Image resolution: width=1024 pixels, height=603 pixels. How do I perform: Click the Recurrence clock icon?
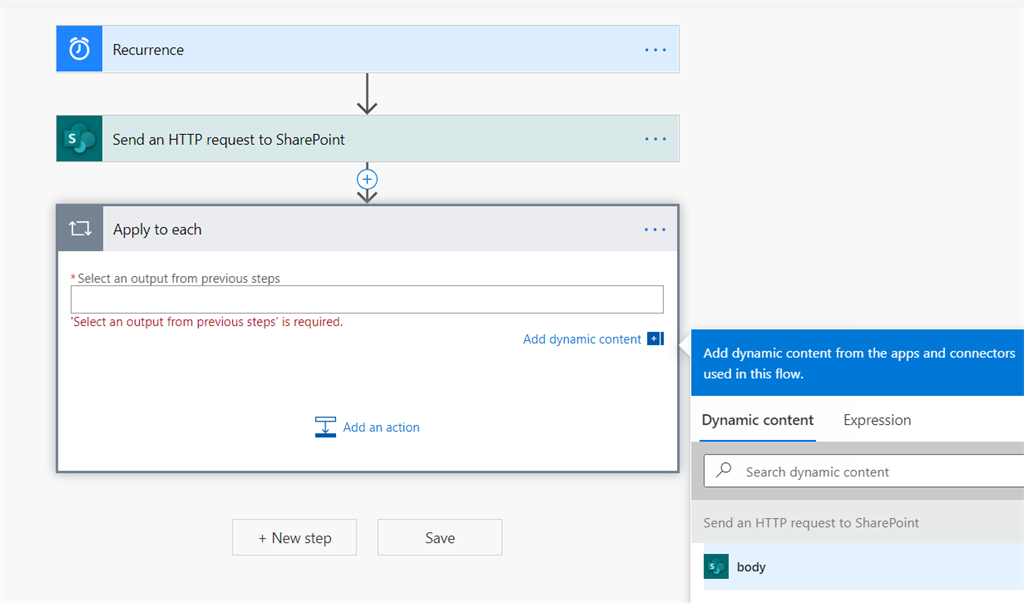(x=79, y=49)
